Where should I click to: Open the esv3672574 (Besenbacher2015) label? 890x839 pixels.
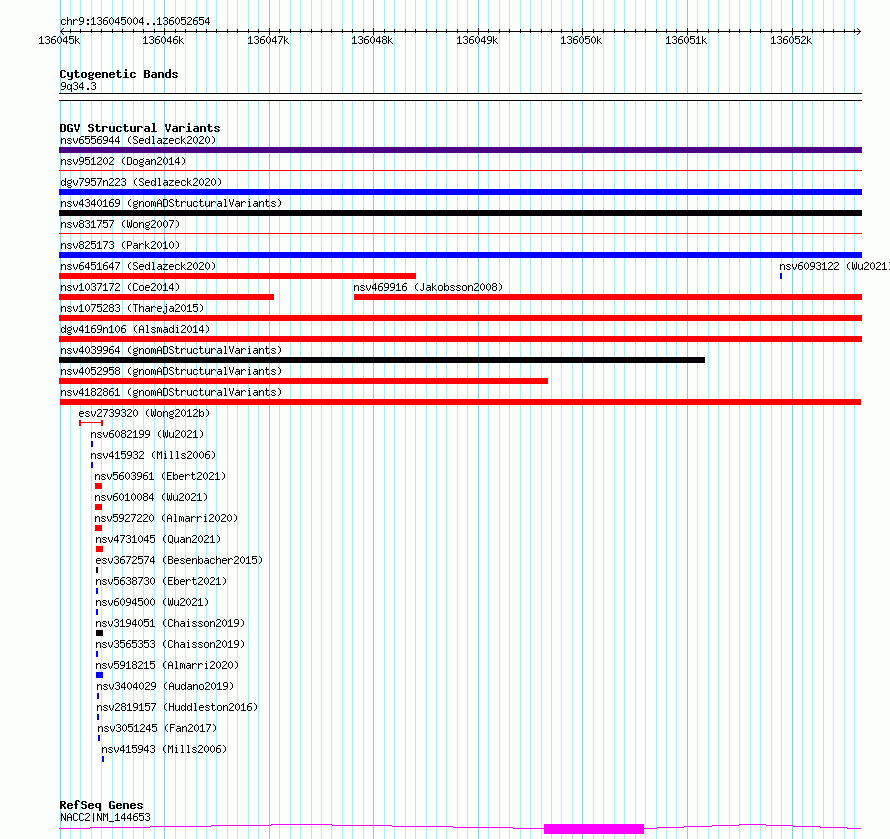pos(179,560)
